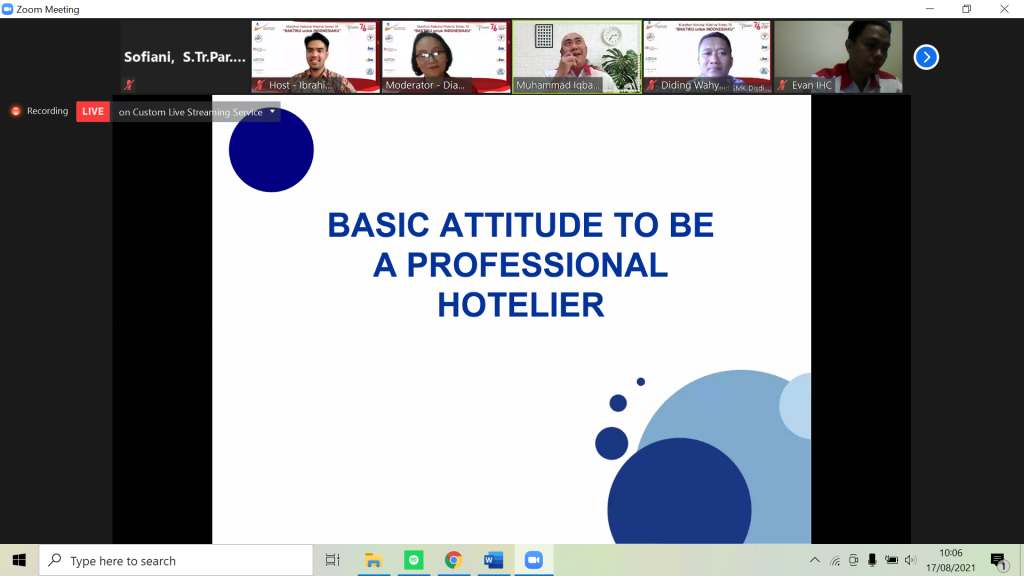
Task: Click the muted mic icon on Sofiani's tile
Action: pos(129,85)
